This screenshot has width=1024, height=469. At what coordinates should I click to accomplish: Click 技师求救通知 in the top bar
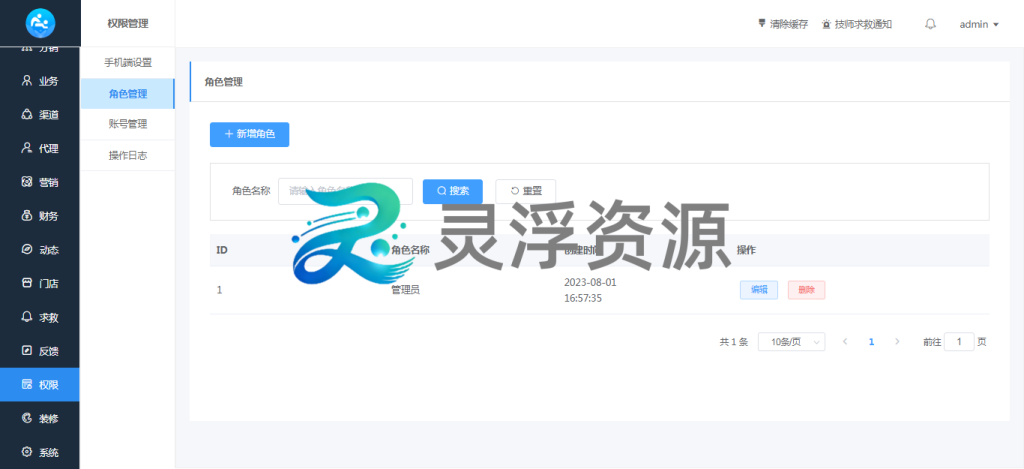tap(857, 24)
